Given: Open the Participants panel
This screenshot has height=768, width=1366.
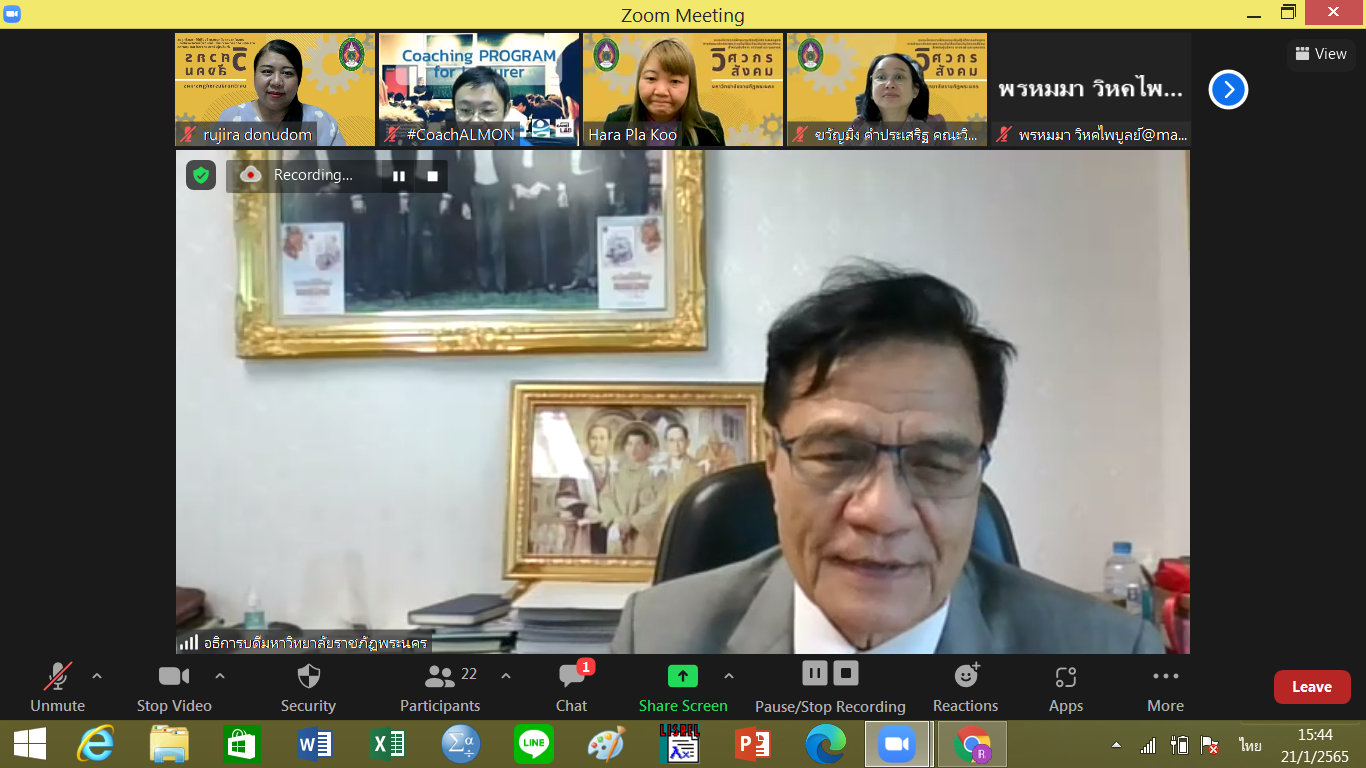Looking at the screenshot, I should pos(440,688).
